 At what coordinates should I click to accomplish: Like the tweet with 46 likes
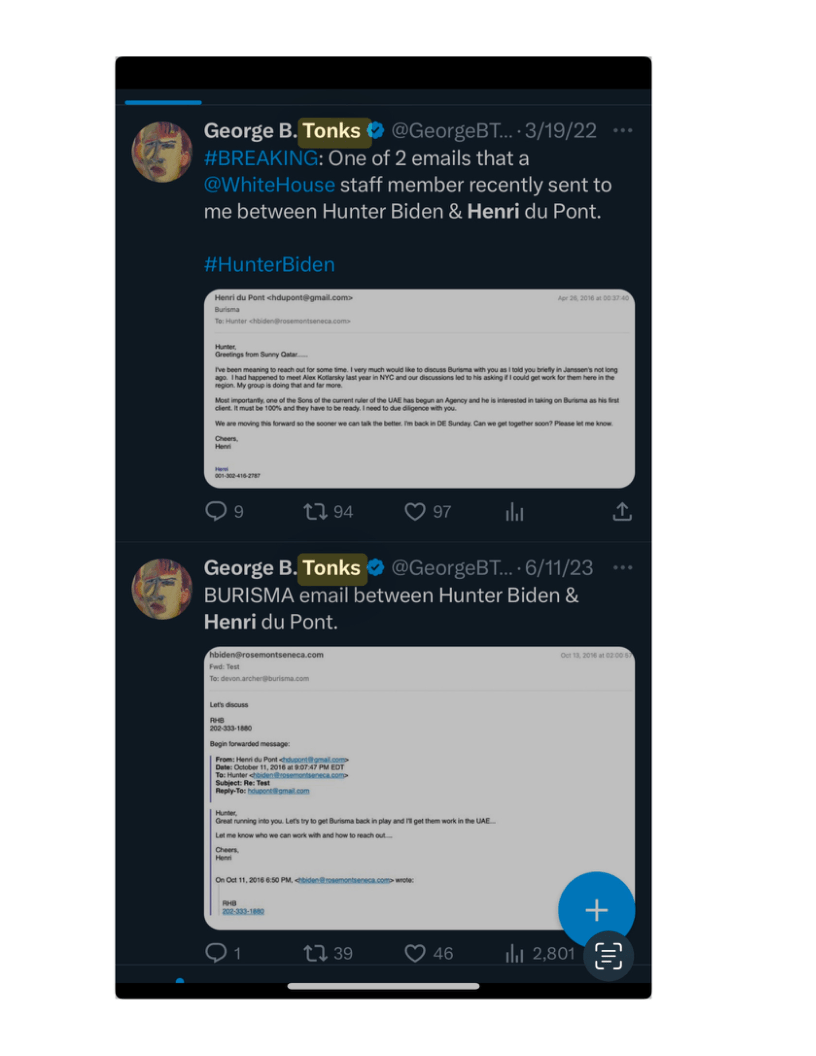(415, 953)
